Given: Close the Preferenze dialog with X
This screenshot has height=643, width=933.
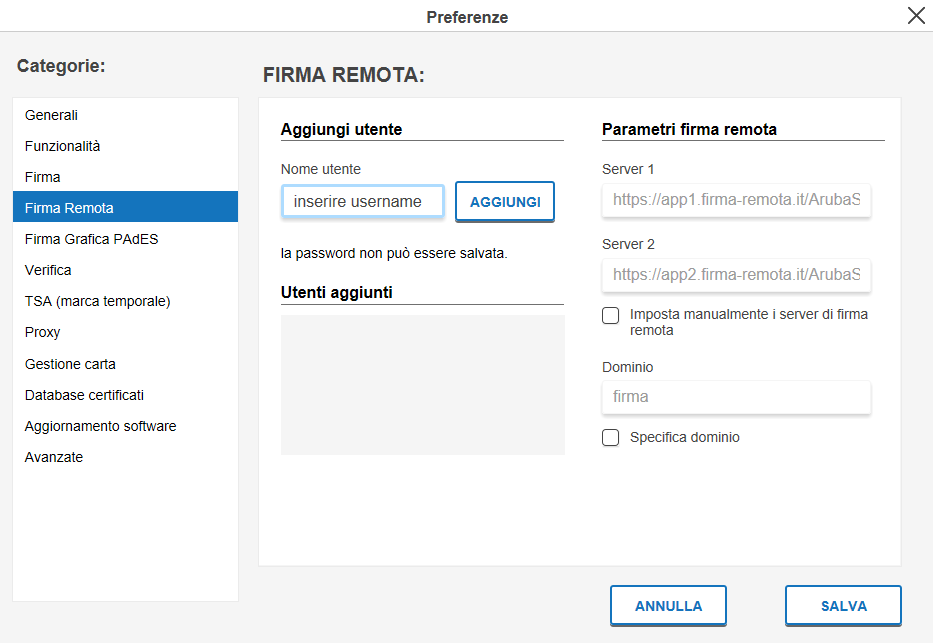Looking at the screenshot, I should pyautogui.click(x=916, y=15).
